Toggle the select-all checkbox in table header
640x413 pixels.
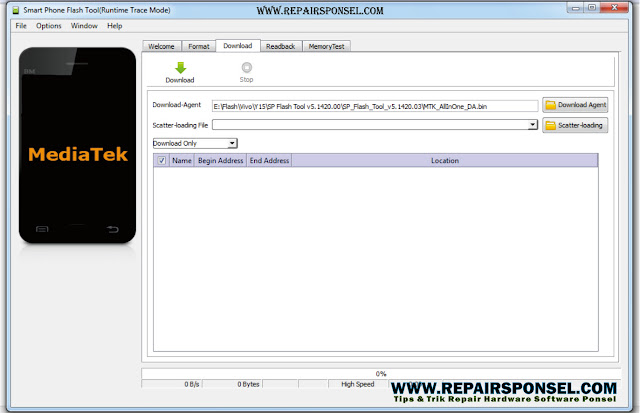(x=162, y=160)
